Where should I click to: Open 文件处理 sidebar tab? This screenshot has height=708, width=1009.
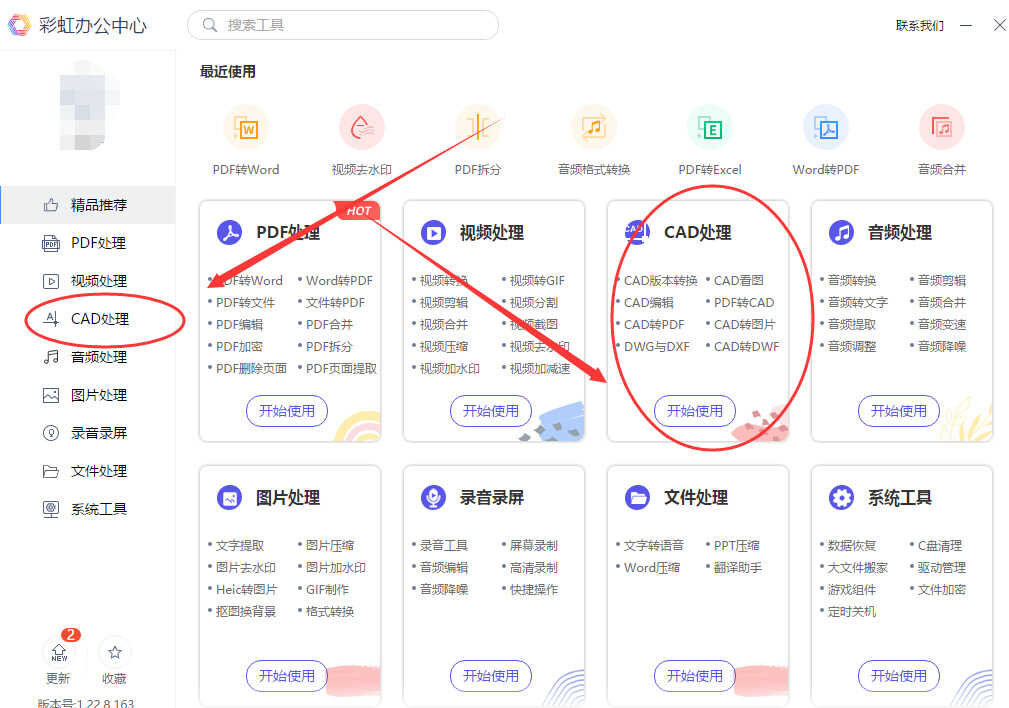(88, 471)
